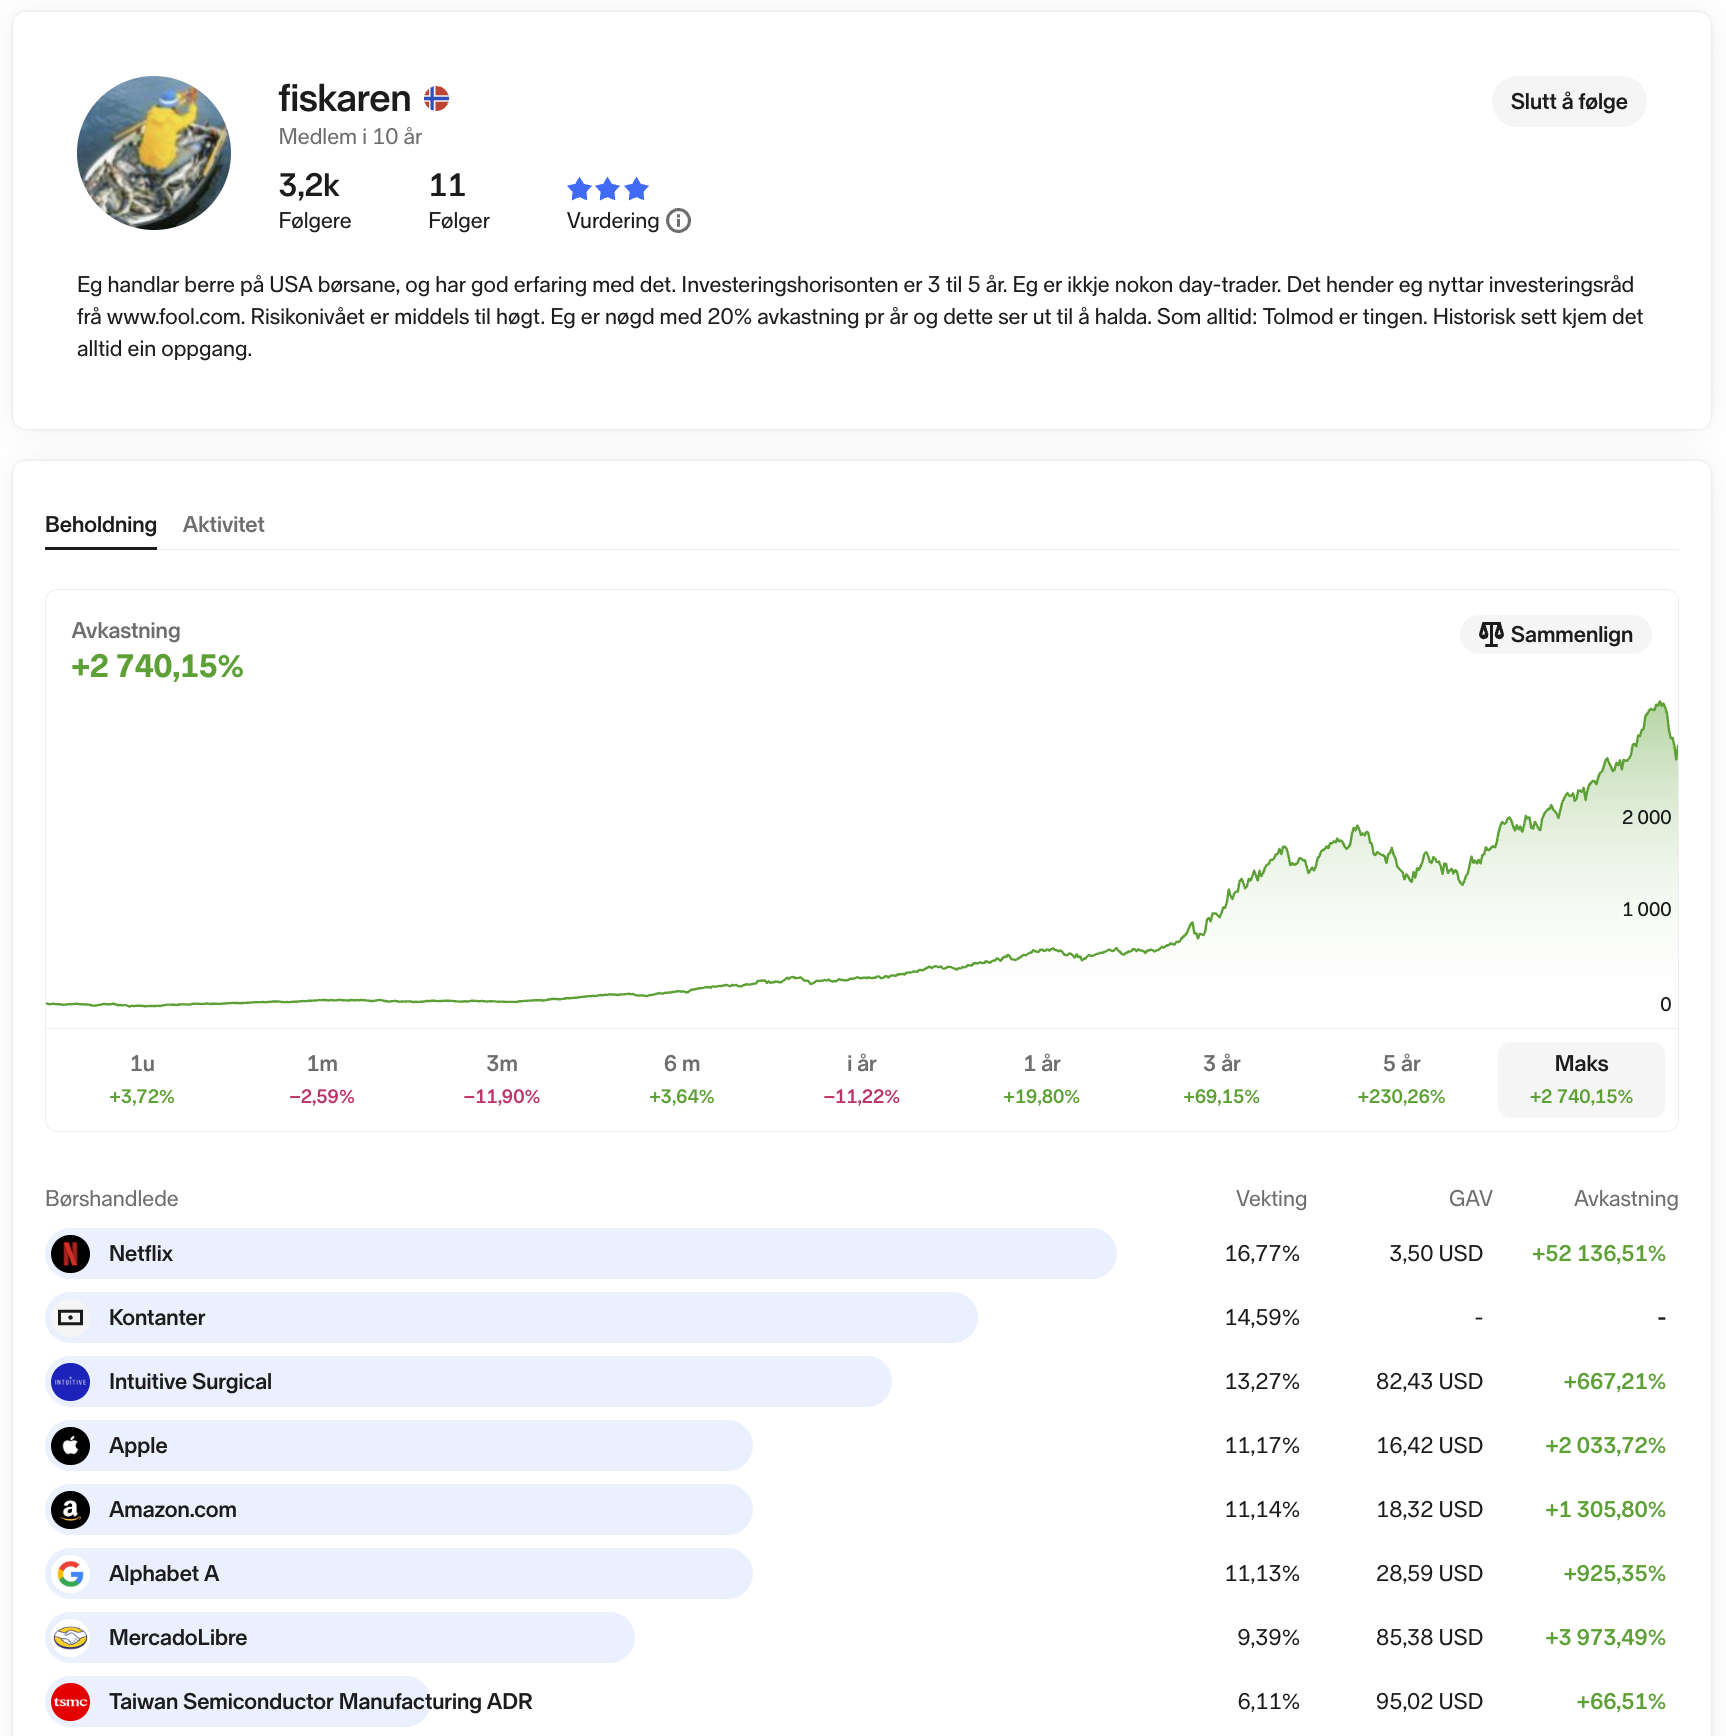The width and height of the screenshot is (1726, 1736).
Task: Click the Amazon.com logo icon
Action: click(71, 1509)
